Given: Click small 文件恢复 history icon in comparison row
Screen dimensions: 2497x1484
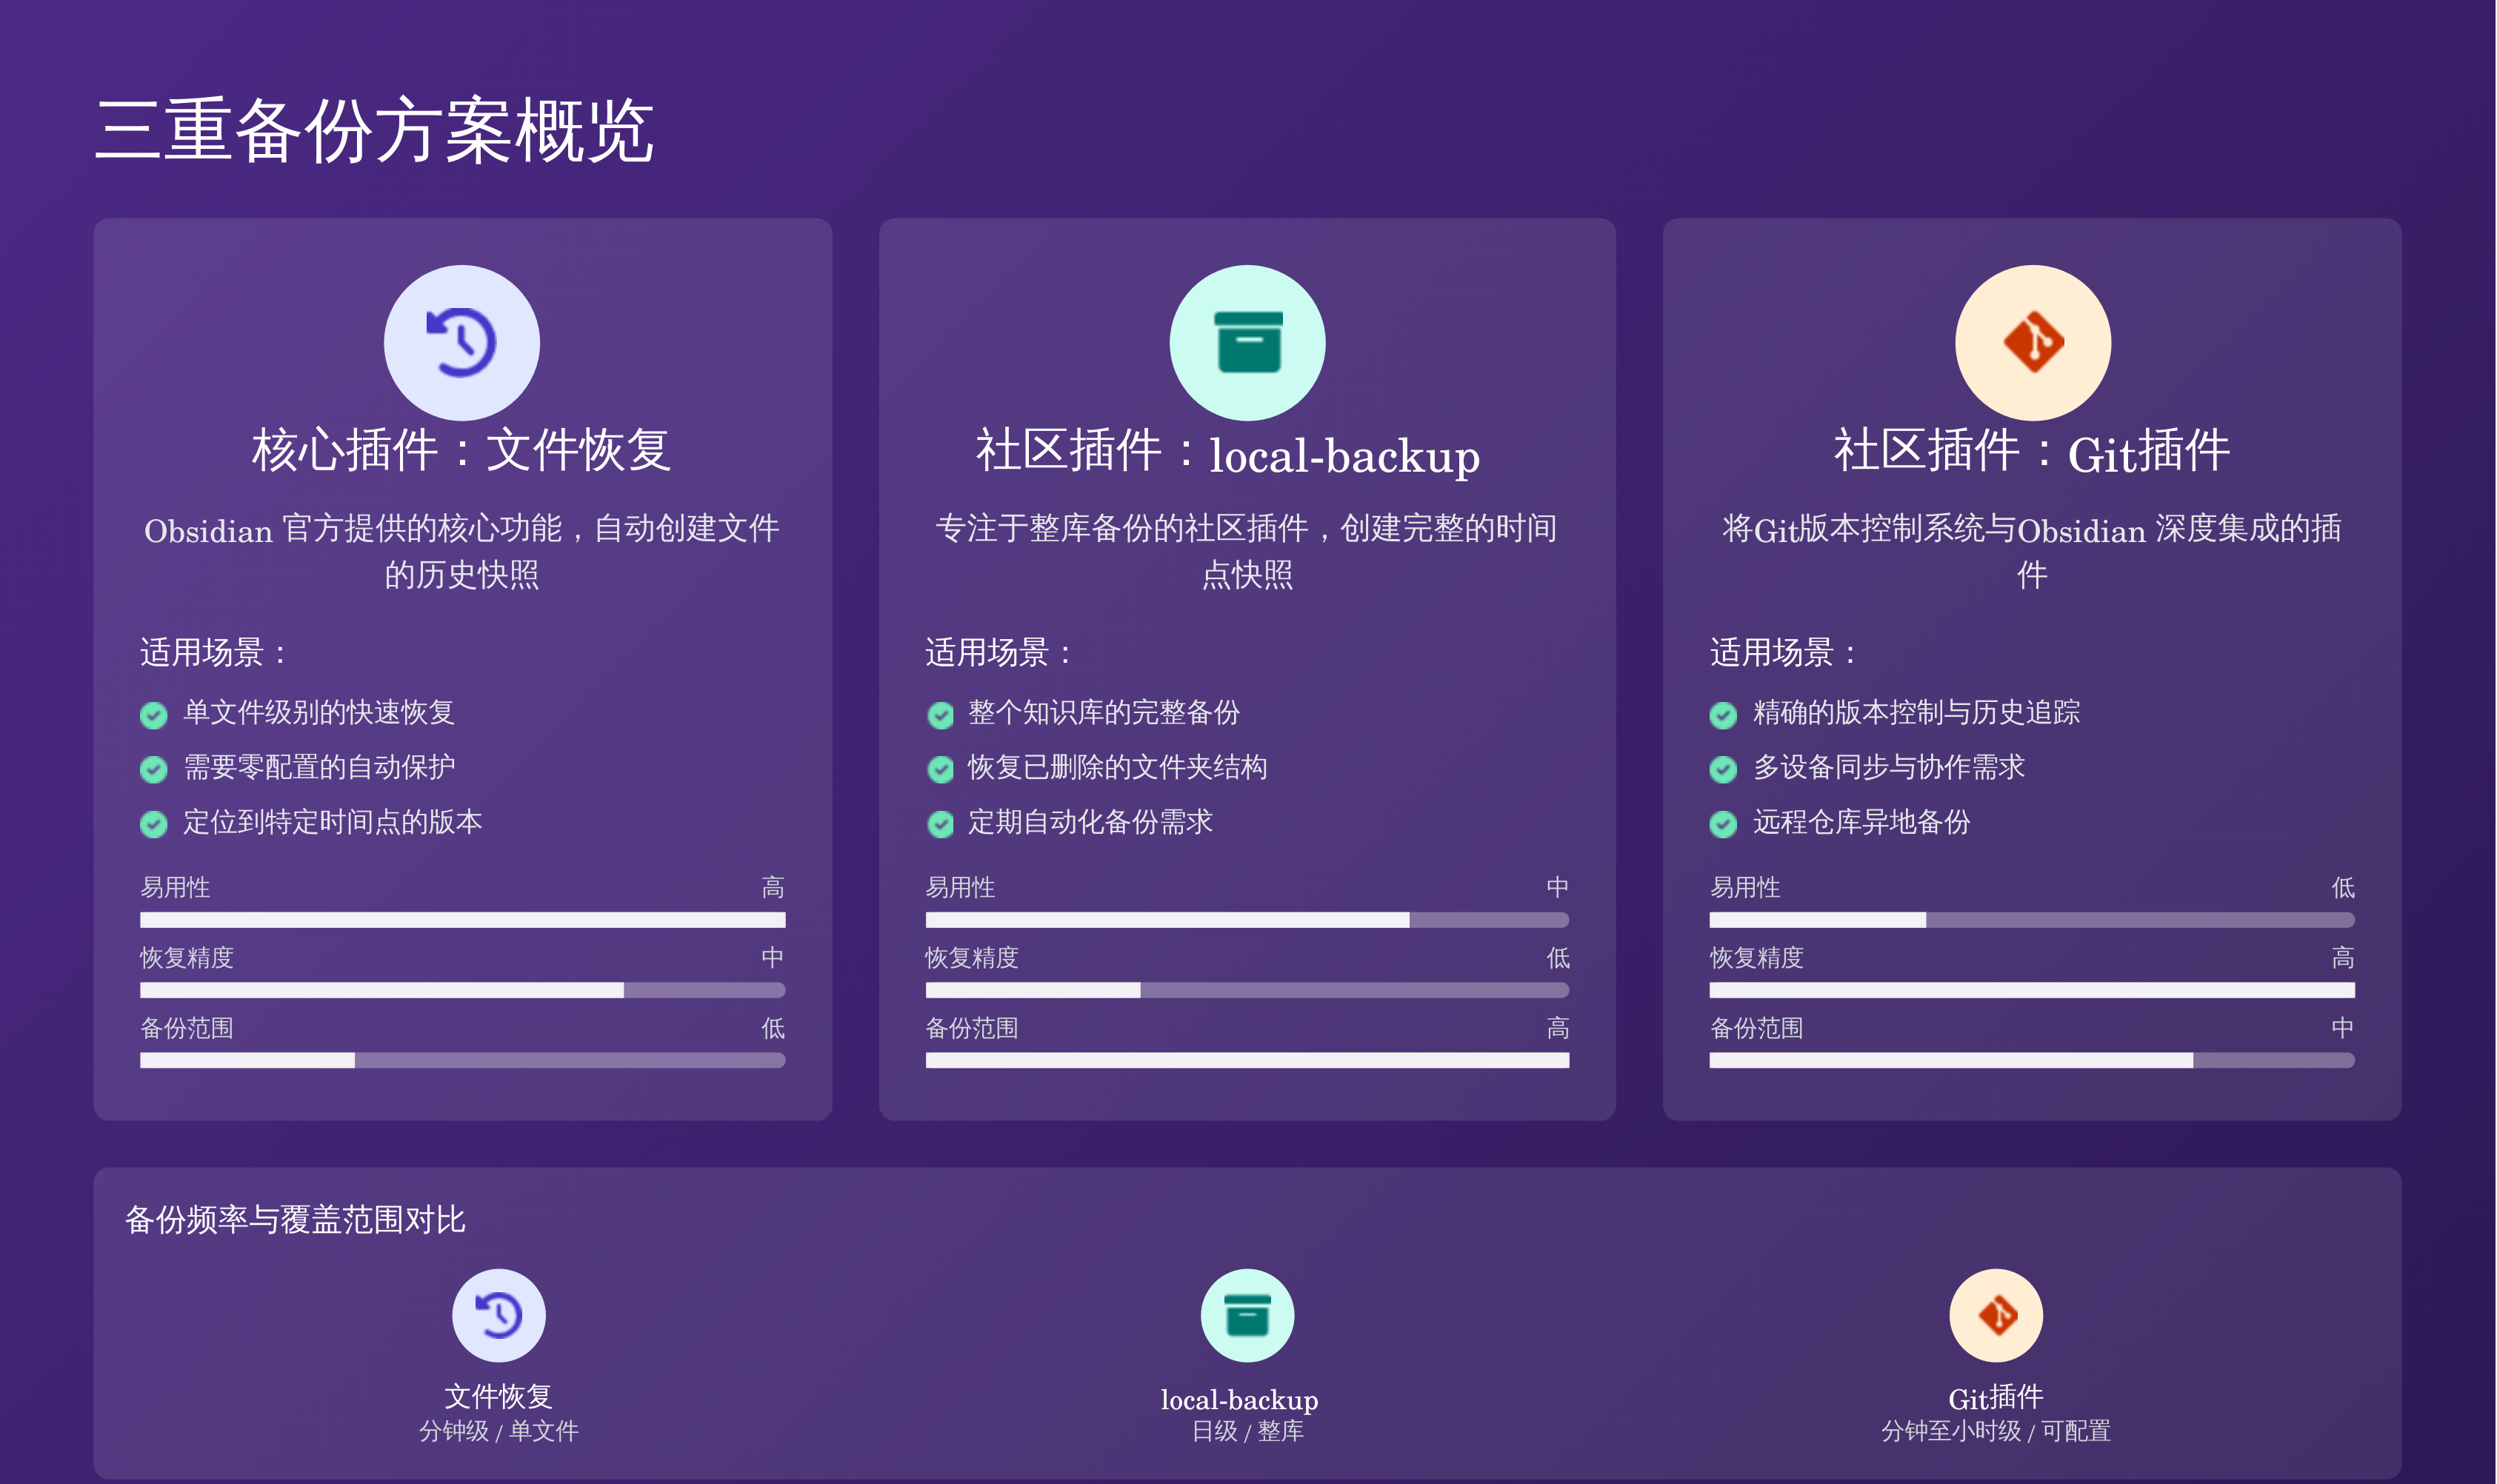Looking at the screenshot, I should (x=498, y=1315).
